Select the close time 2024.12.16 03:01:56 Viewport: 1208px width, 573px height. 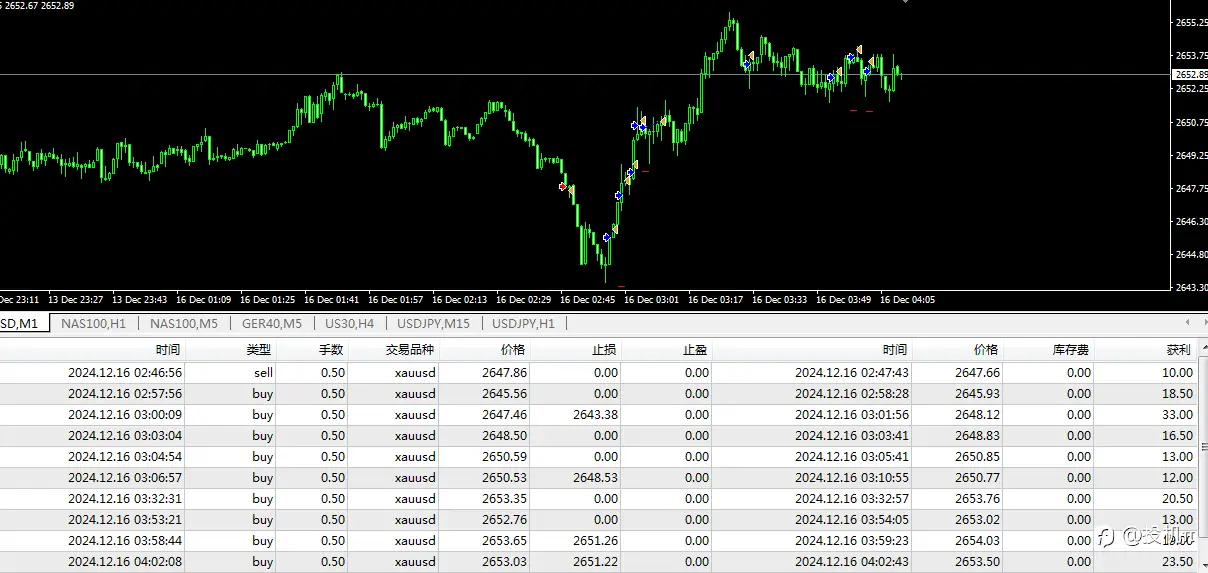click(852, 414)
